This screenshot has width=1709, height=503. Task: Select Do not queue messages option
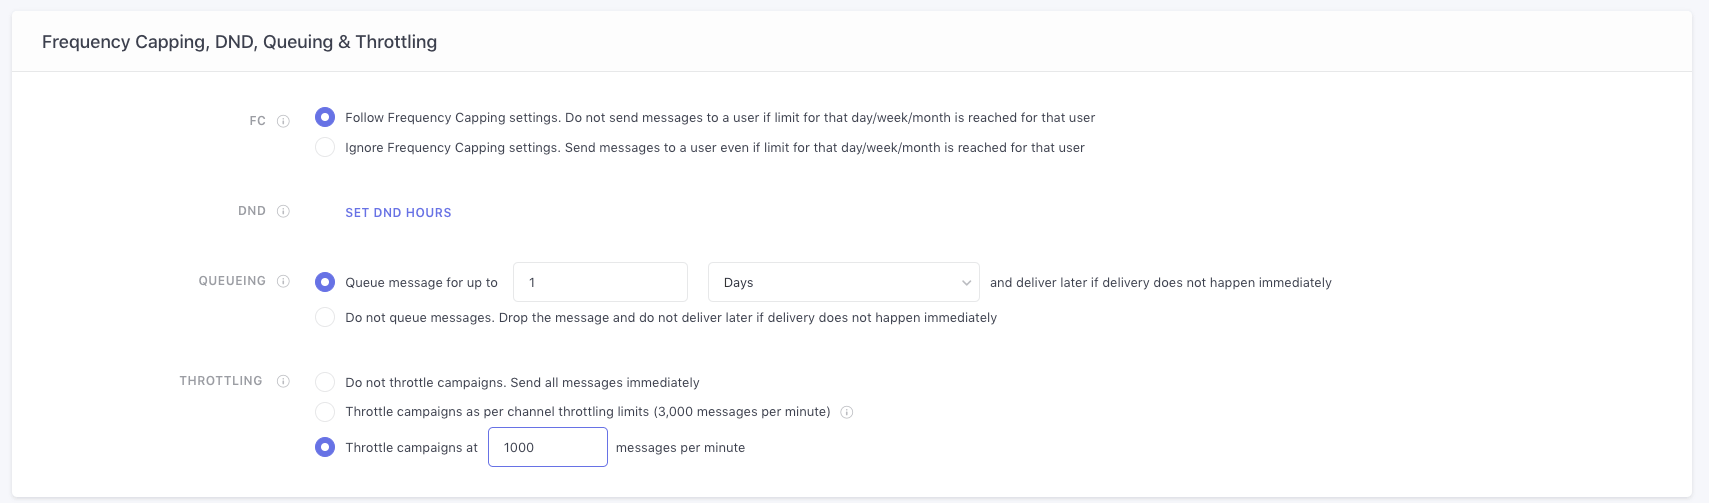click(x=325, y=317)
